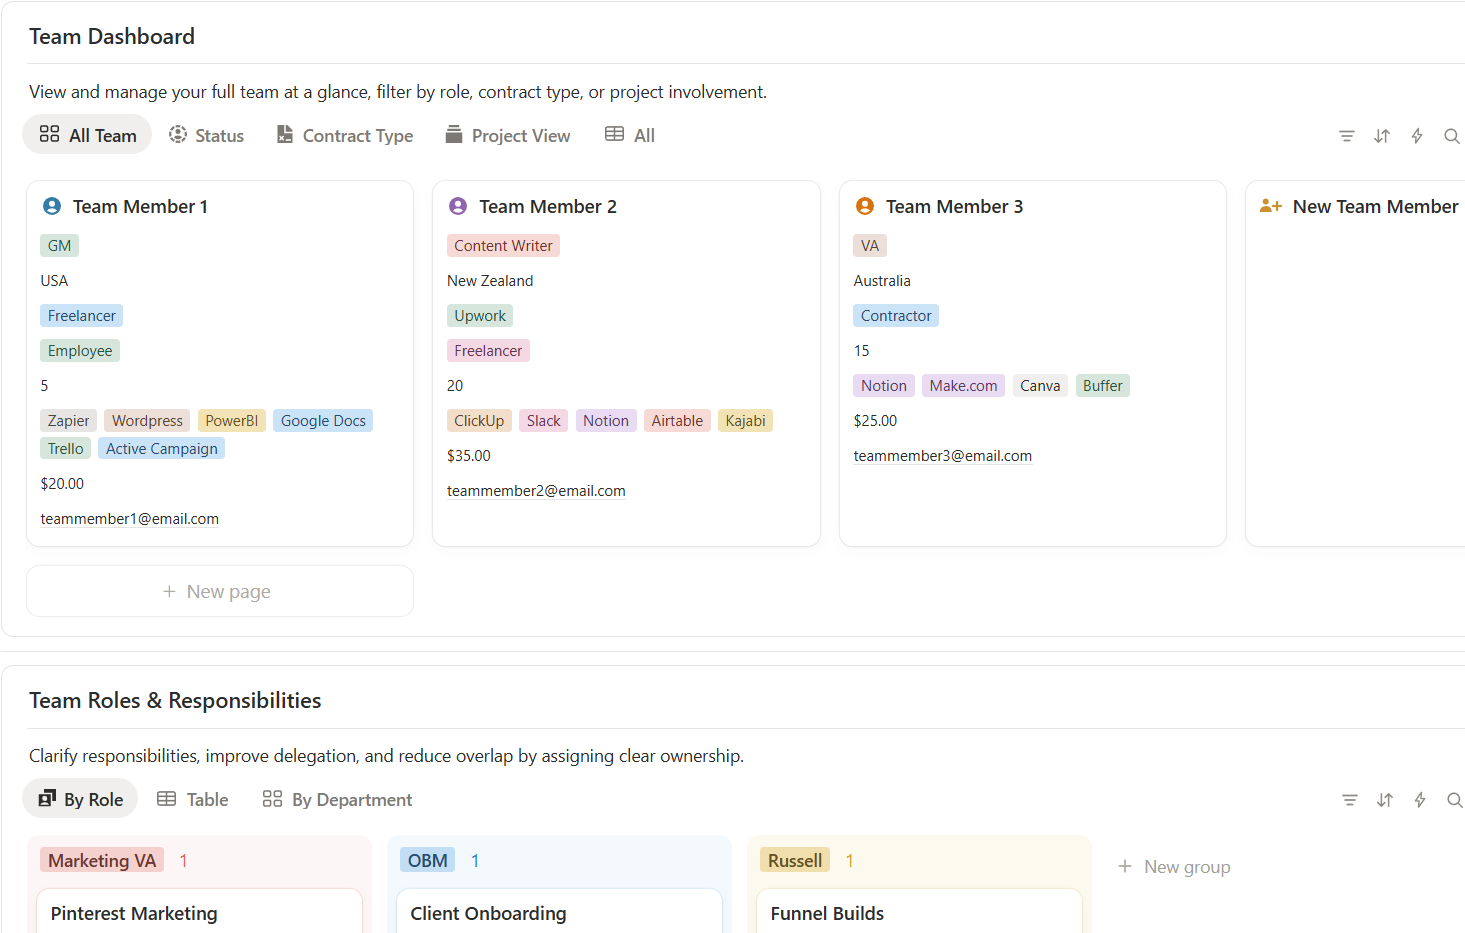Click the Marketing VA group label

[102, 861]
